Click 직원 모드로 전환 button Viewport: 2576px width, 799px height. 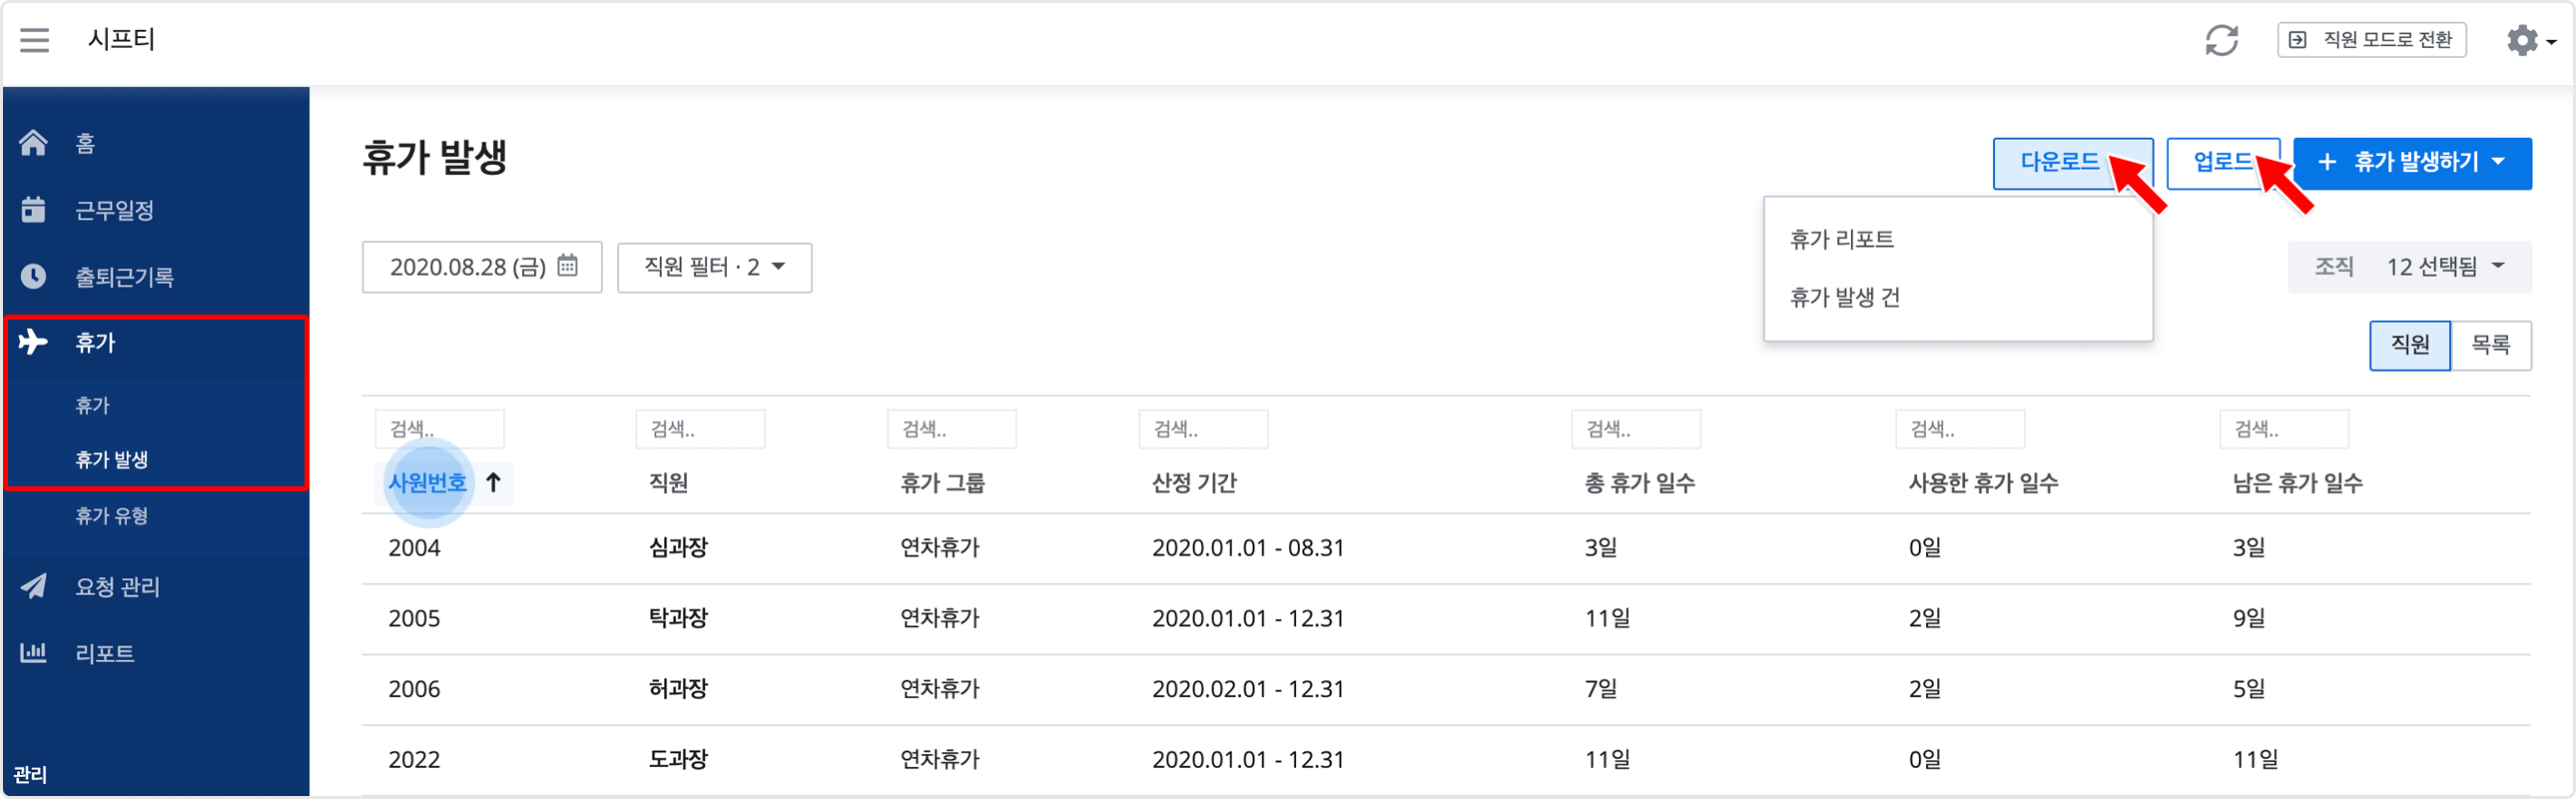pos(2371,40)
